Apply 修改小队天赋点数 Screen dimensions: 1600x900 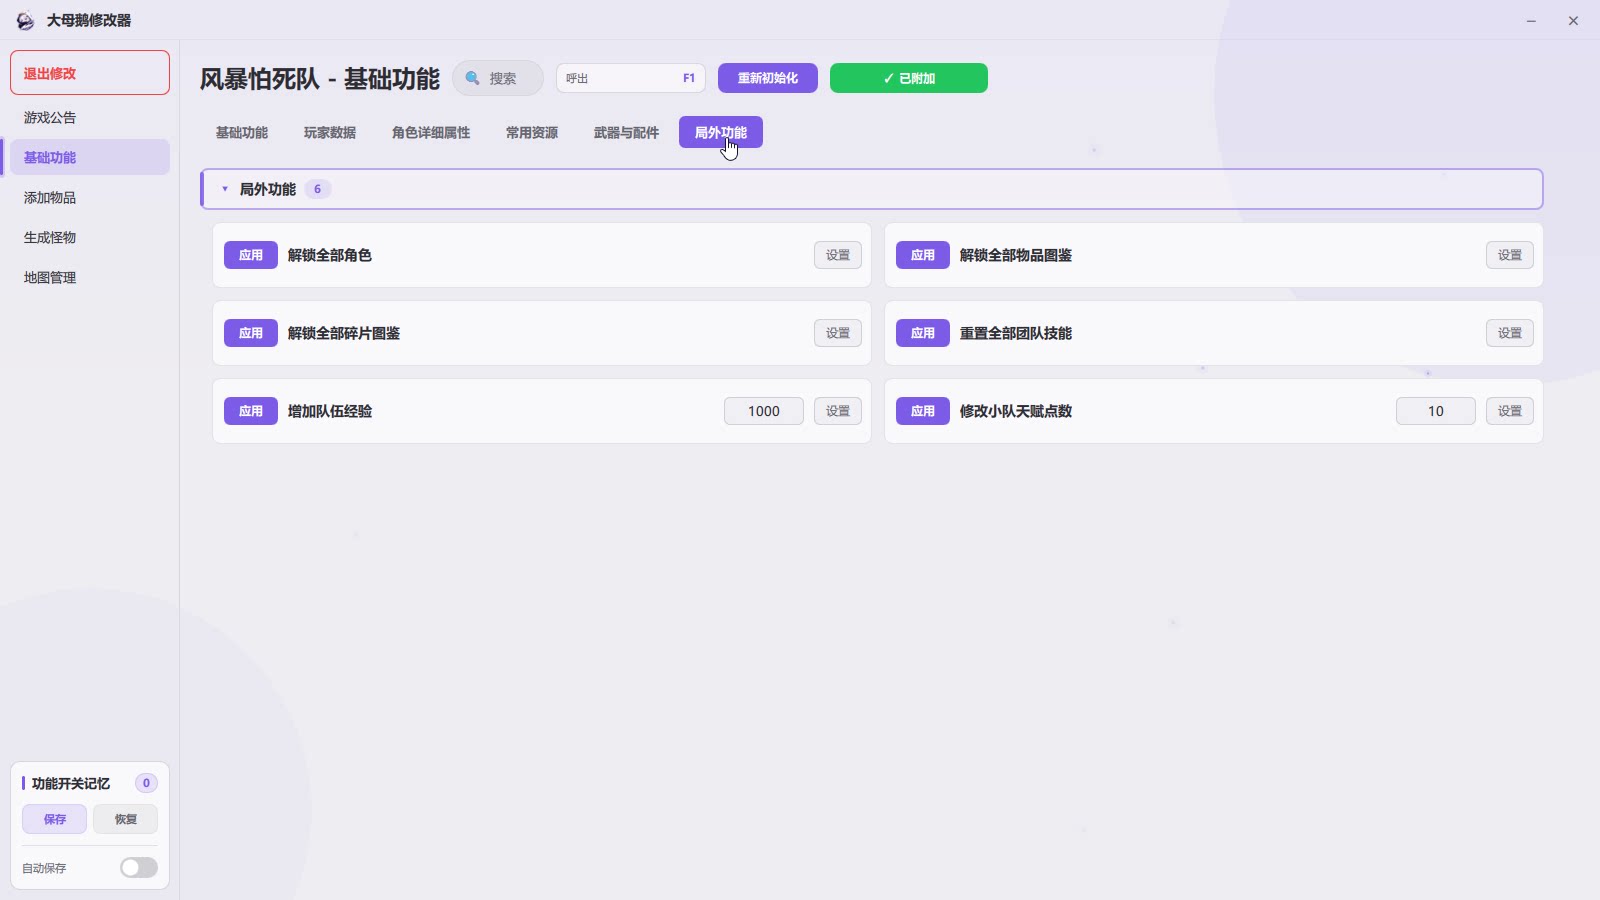pos(923,411)
